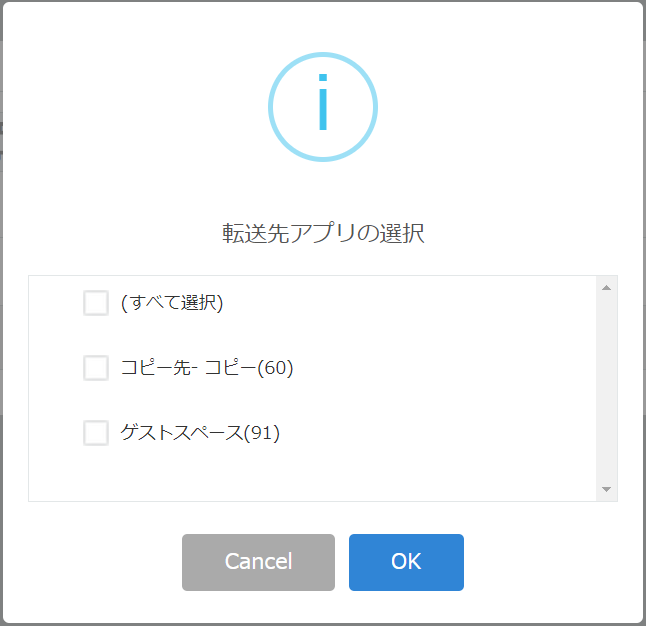Click the 転送先アプリの選択 heading
Image resolution: width=646 pixels, height=626 pixels.
click(323, 233)
